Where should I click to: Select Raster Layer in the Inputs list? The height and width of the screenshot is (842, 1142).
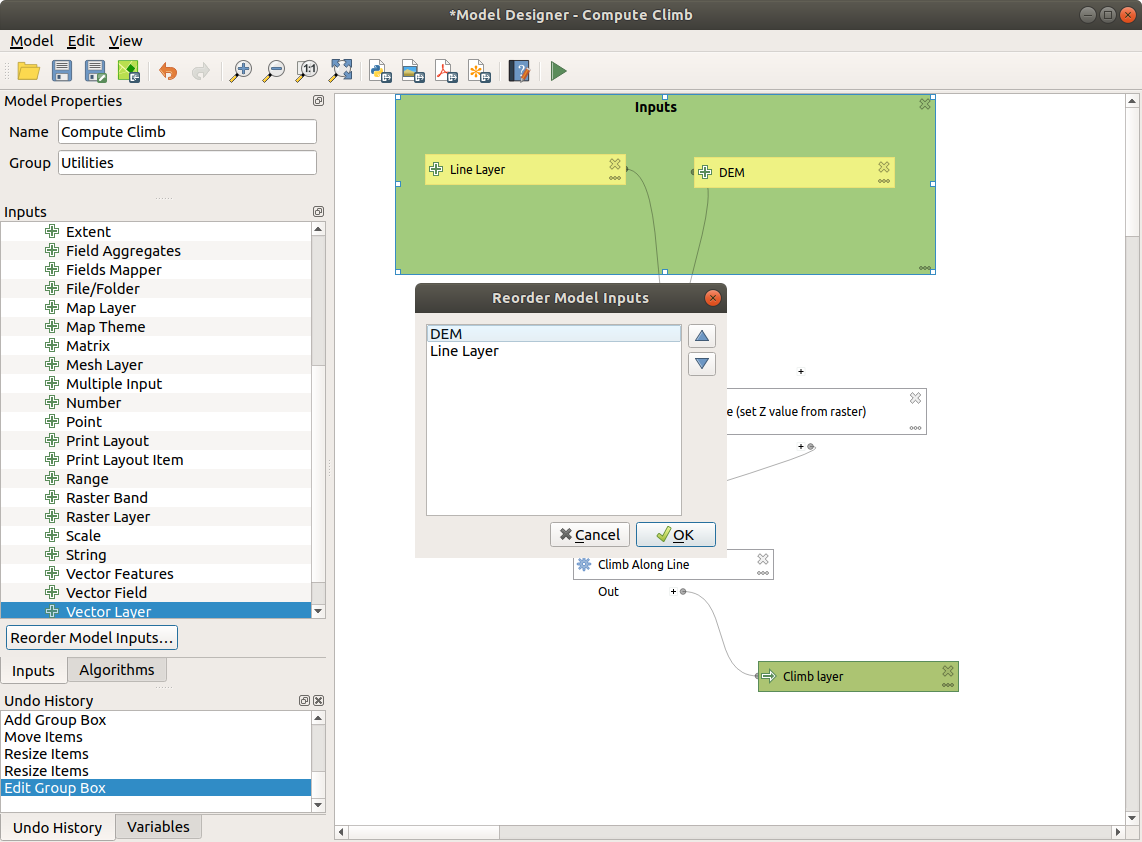108,517
